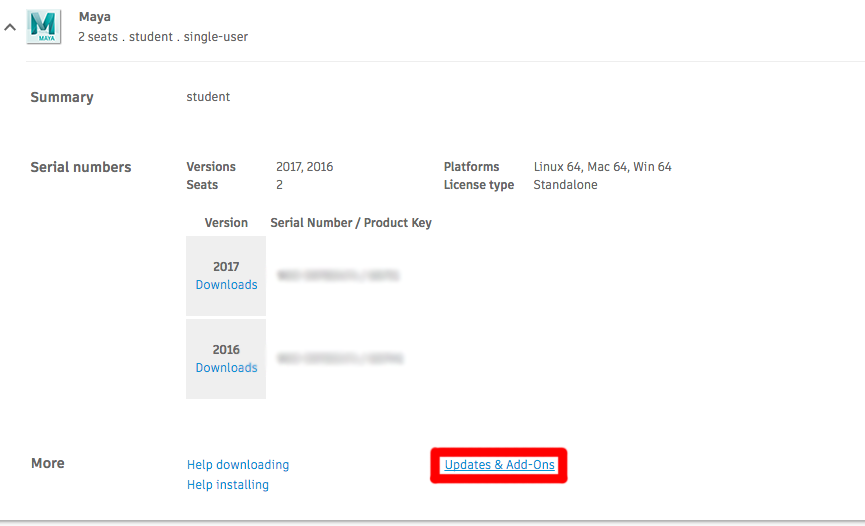Screen dimensions: 865x526
Task: Click the Version column header
Action: pos(226,223)
